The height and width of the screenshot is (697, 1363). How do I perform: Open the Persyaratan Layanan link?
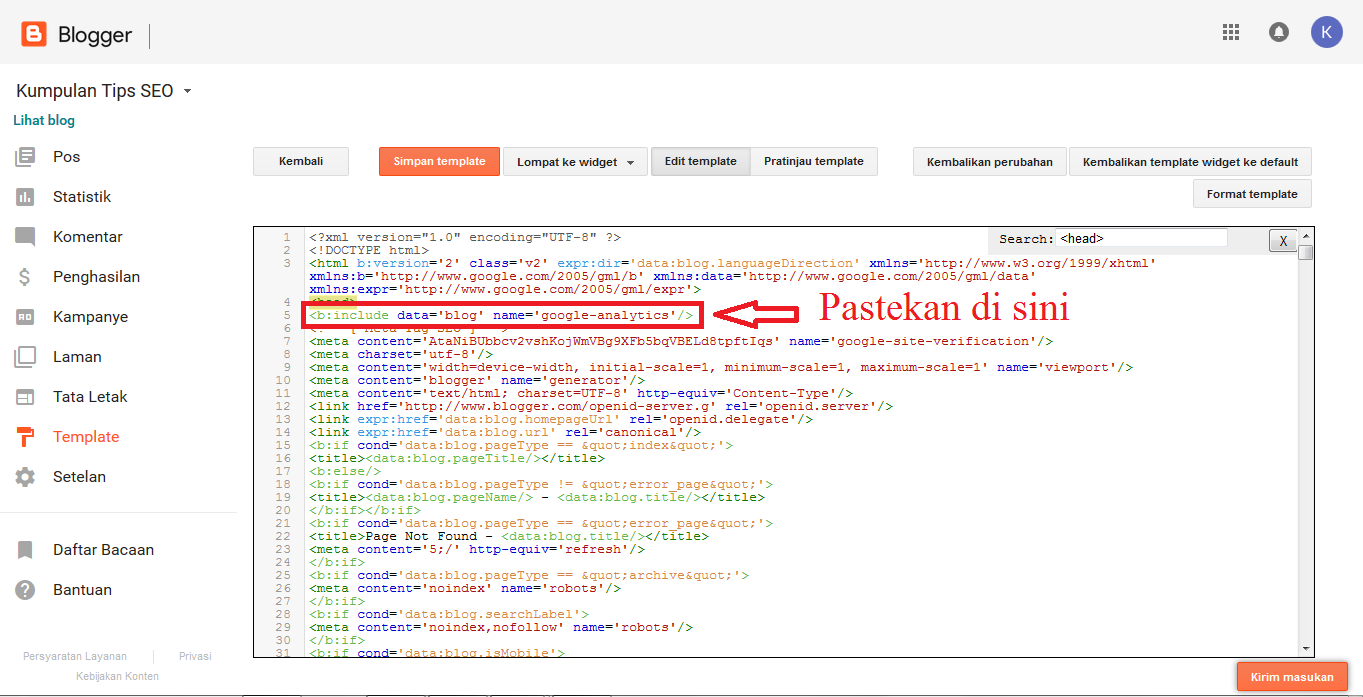pyautogui.click(x=75, y=656)
